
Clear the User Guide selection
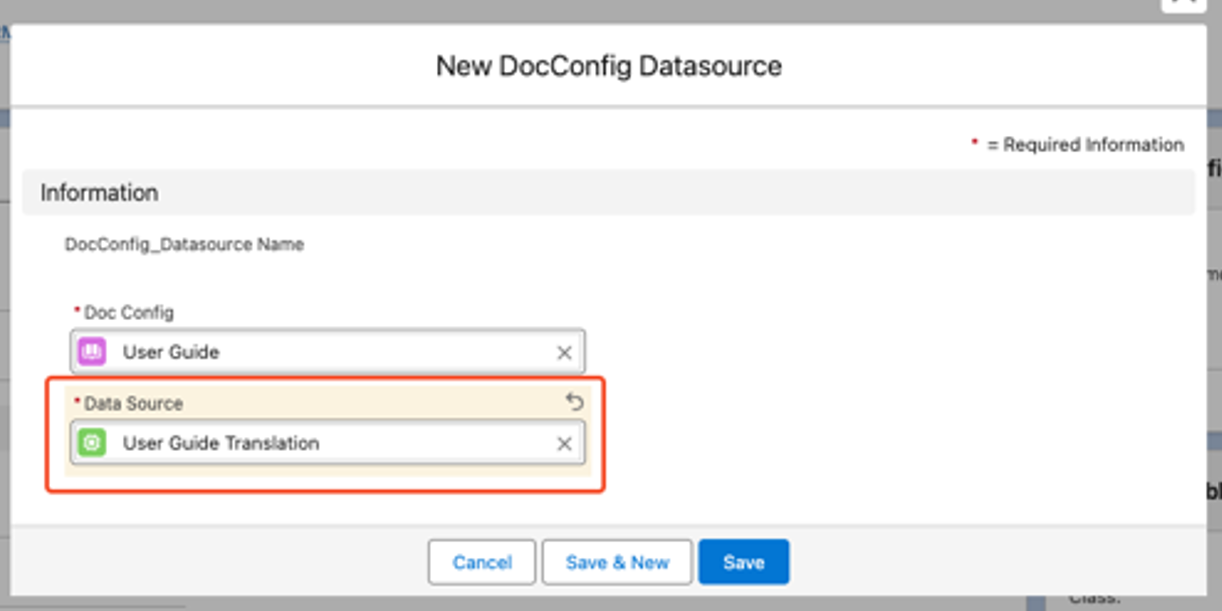[x=564, y=353]
